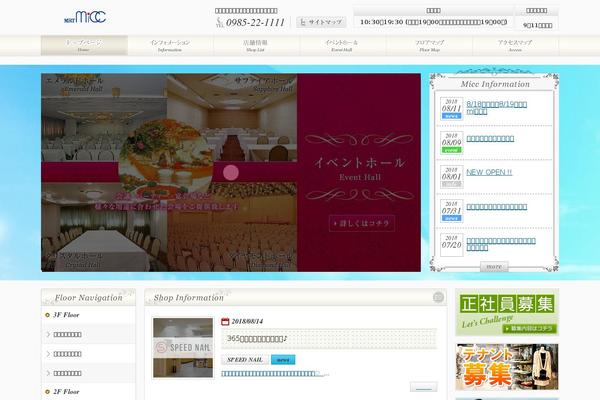Click the blue news tag under shop post

tap(283, 360)
